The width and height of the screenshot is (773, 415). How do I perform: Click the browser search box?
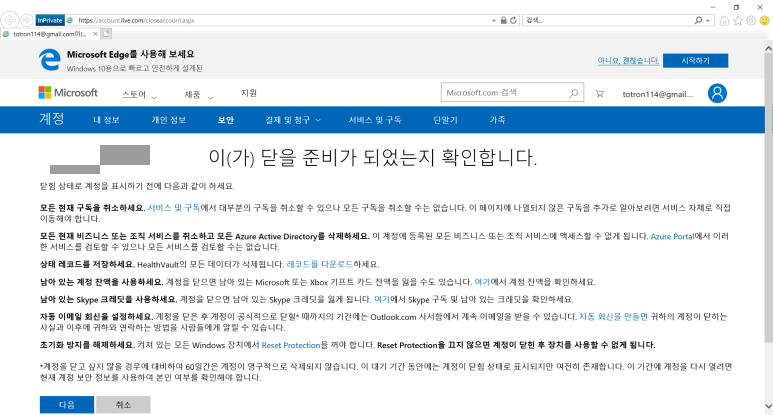(607, 20)
